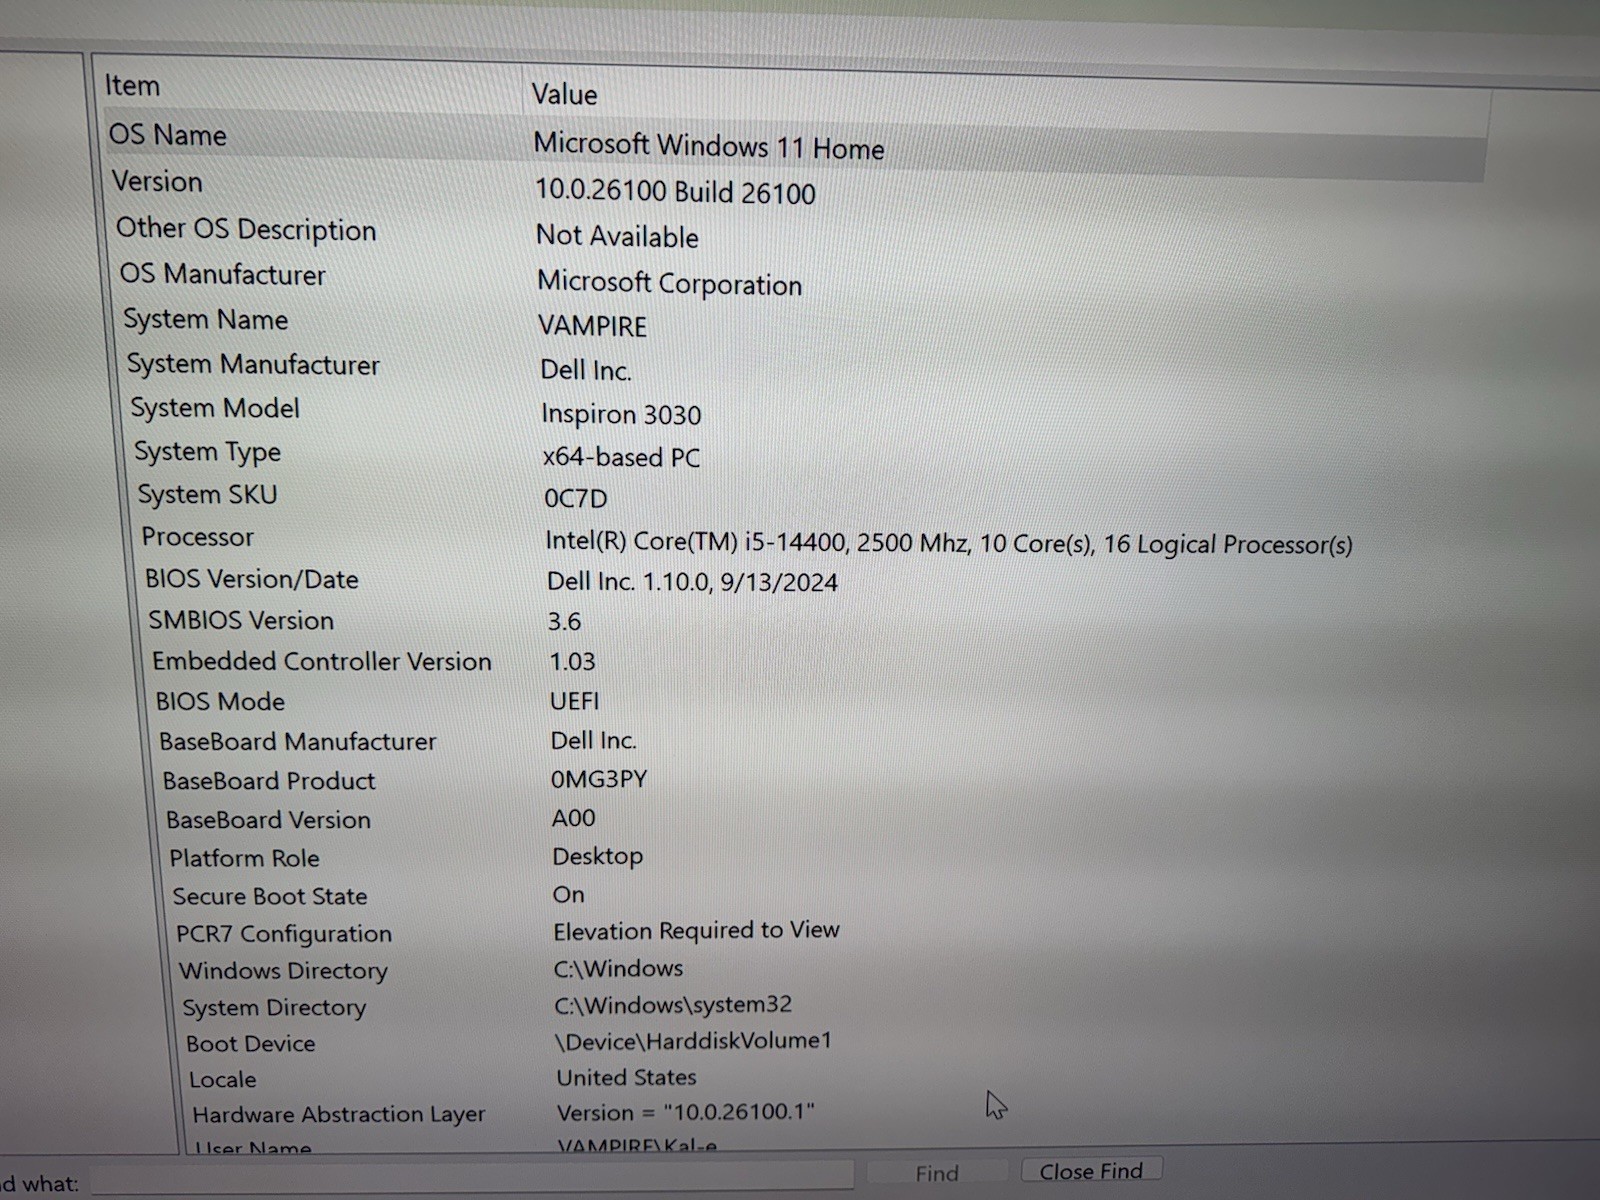
Task: Select the BaseBoard Version label
Action: (x=268, y=820)
